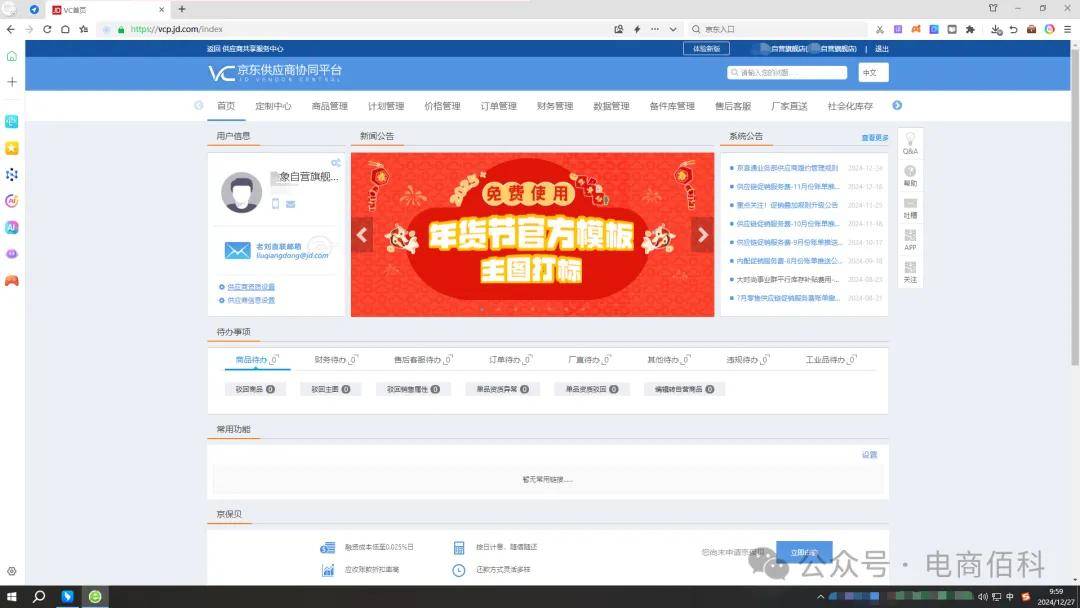1080x608 pixels.
Task: Click the Q&A lightbulb icon
Action: pos(910,139)
